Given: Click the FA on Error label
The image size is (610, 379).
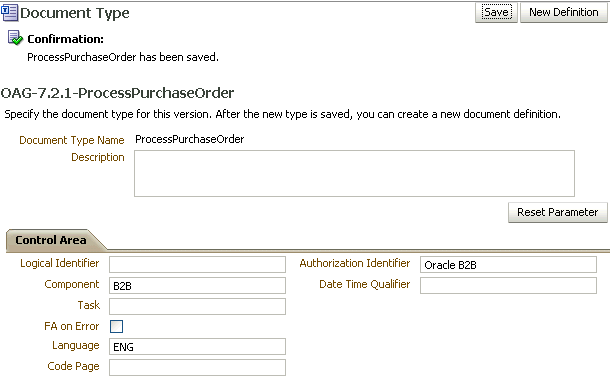Looking at the screenshot, I should 72,326.
